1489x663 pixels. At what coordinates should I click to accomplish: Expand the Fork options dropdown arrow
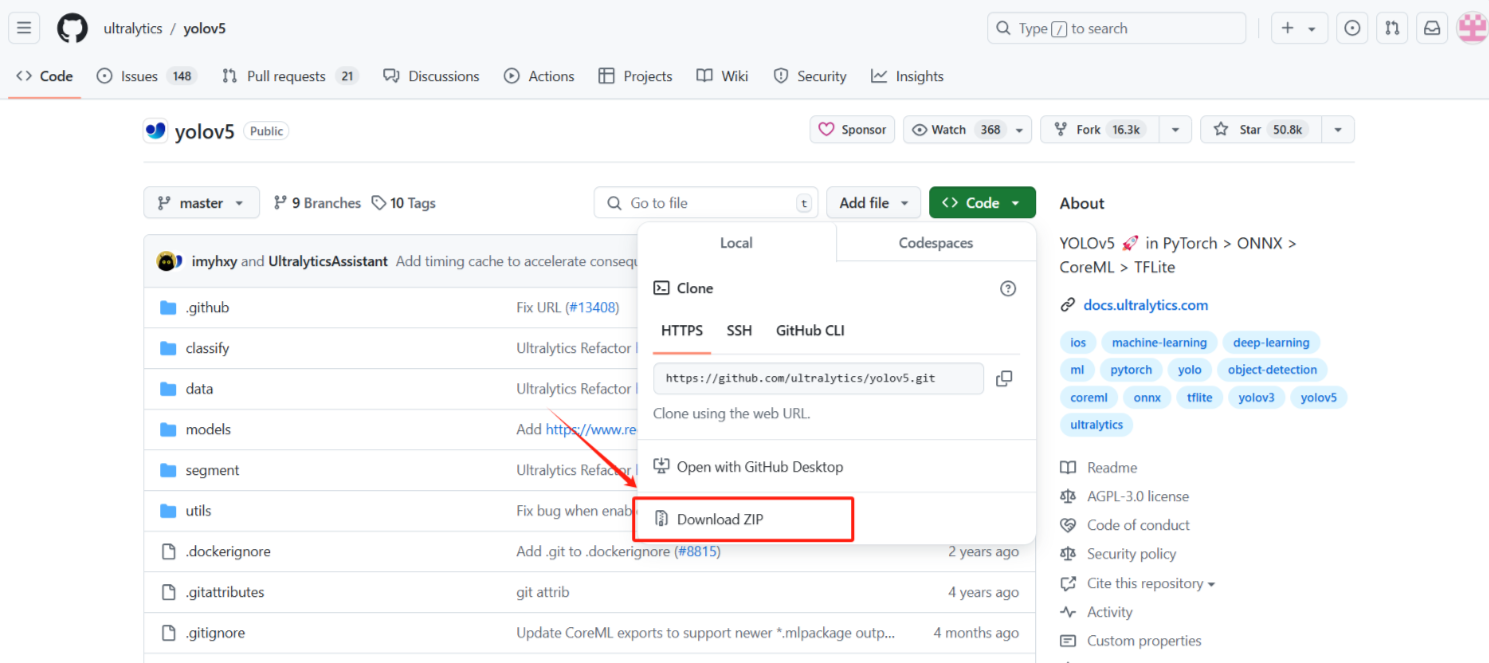pos(1176,130)
